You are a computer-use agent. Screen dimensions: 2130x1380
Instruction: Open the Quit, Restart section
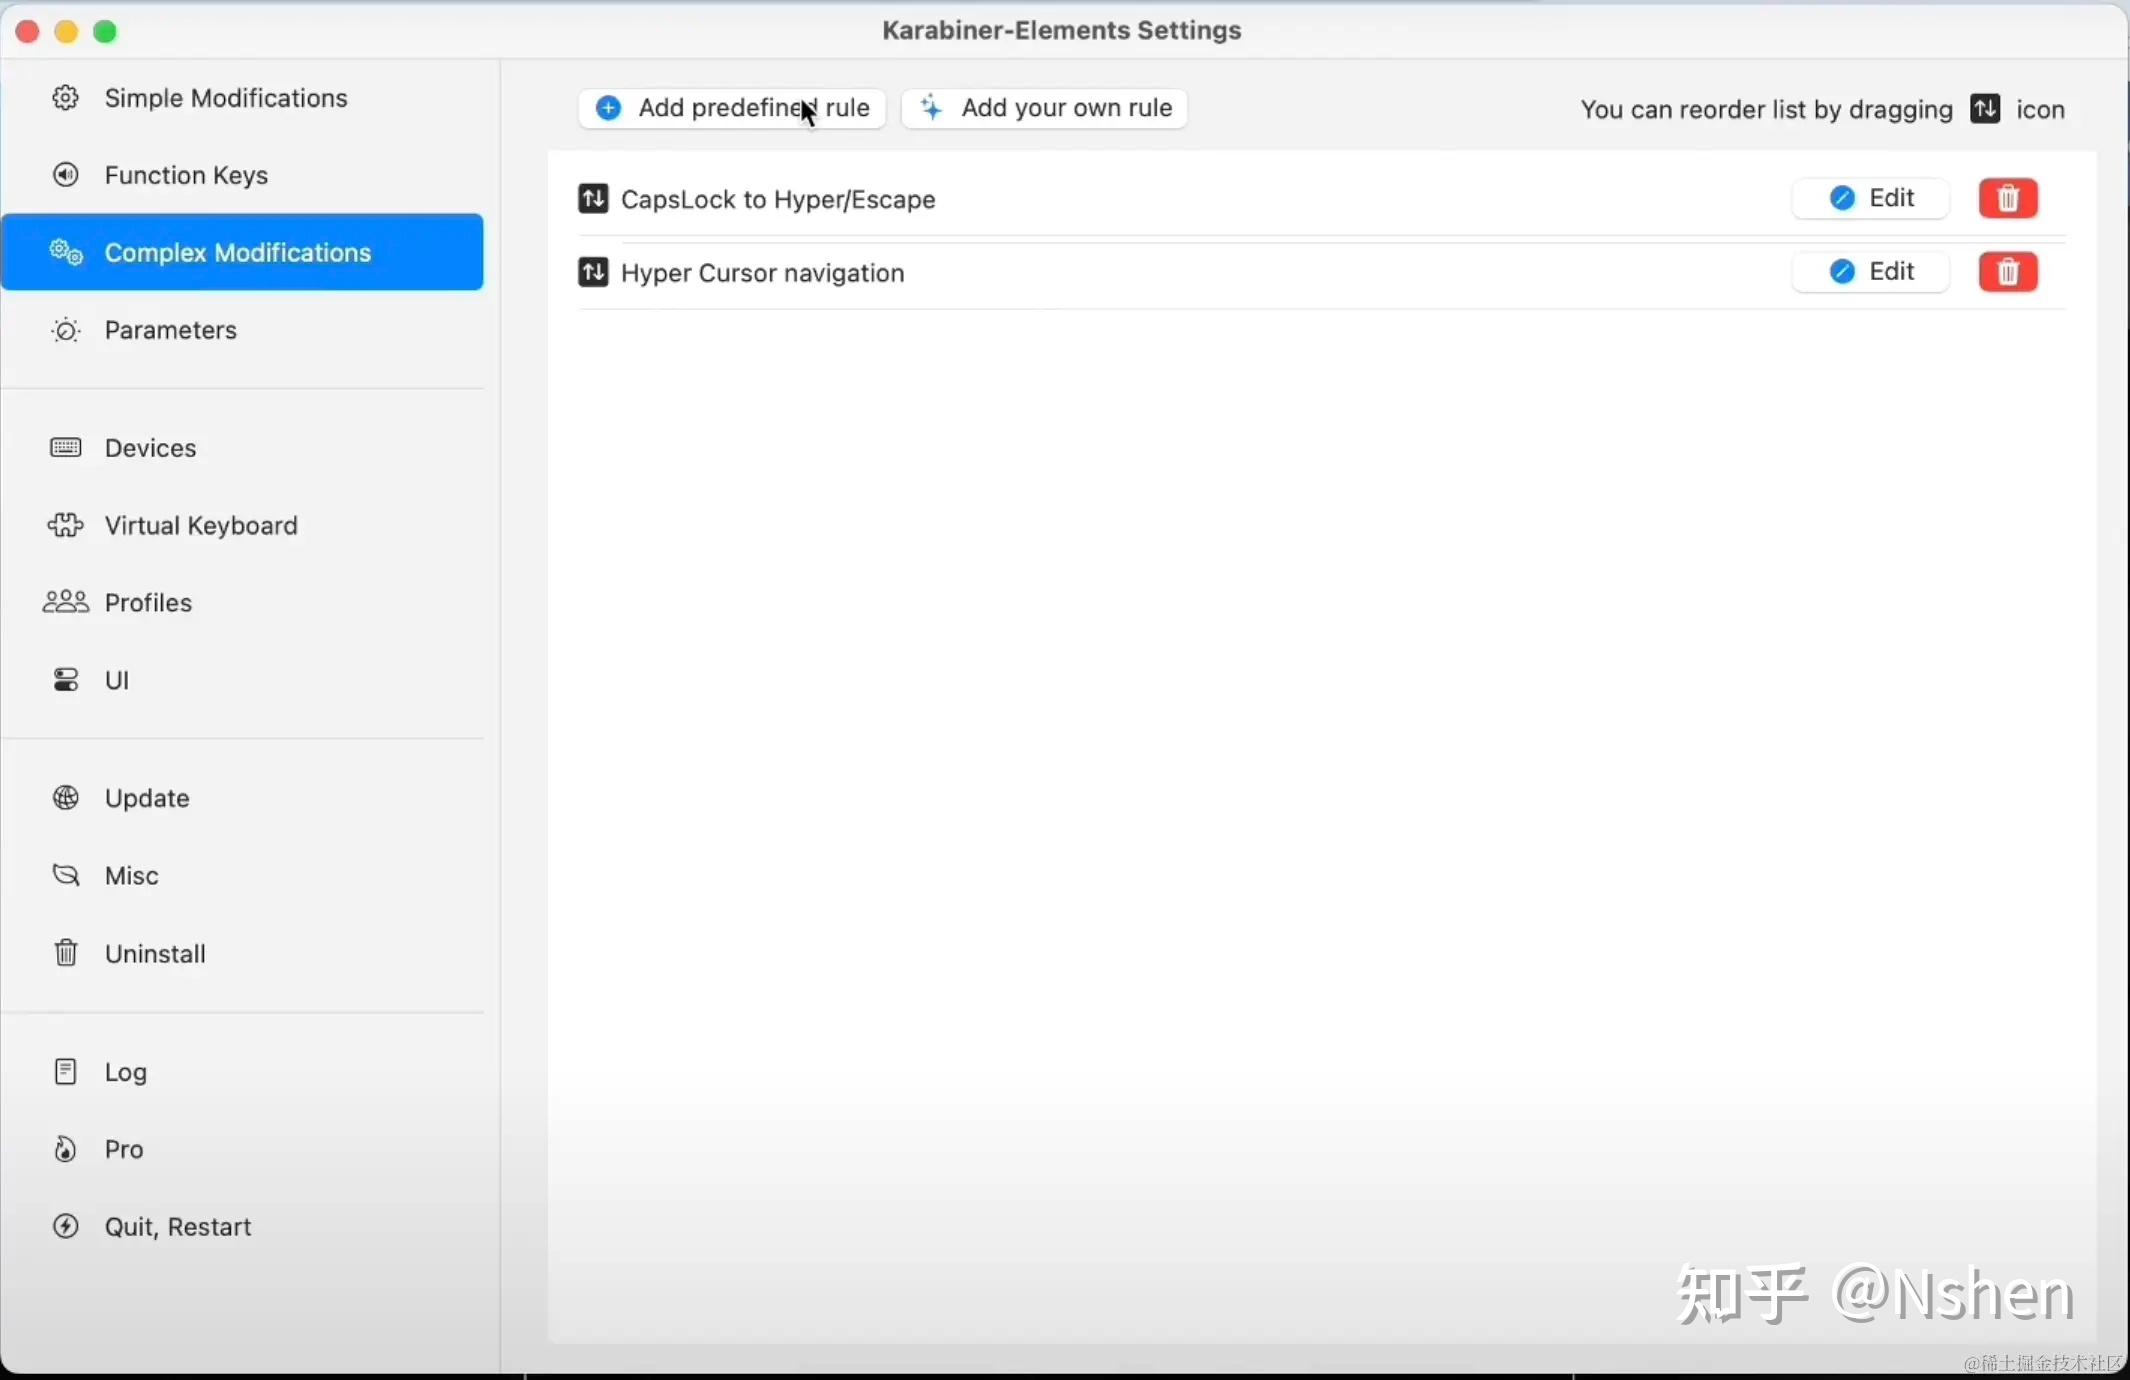click(x=242, y=1227)
